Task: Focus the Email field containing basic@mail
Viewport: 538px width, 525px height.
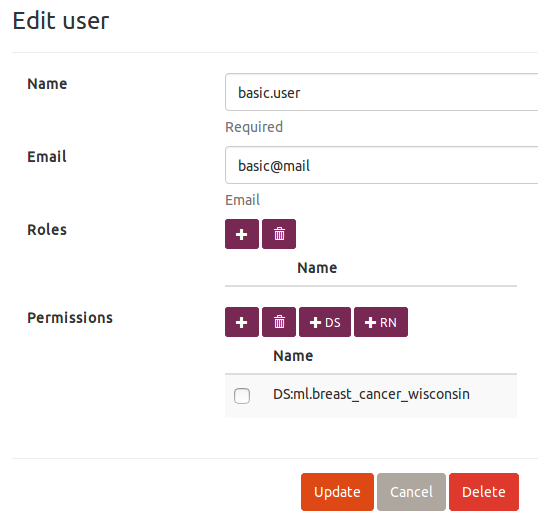Action: pyautogui.click(x=382, y=165)
